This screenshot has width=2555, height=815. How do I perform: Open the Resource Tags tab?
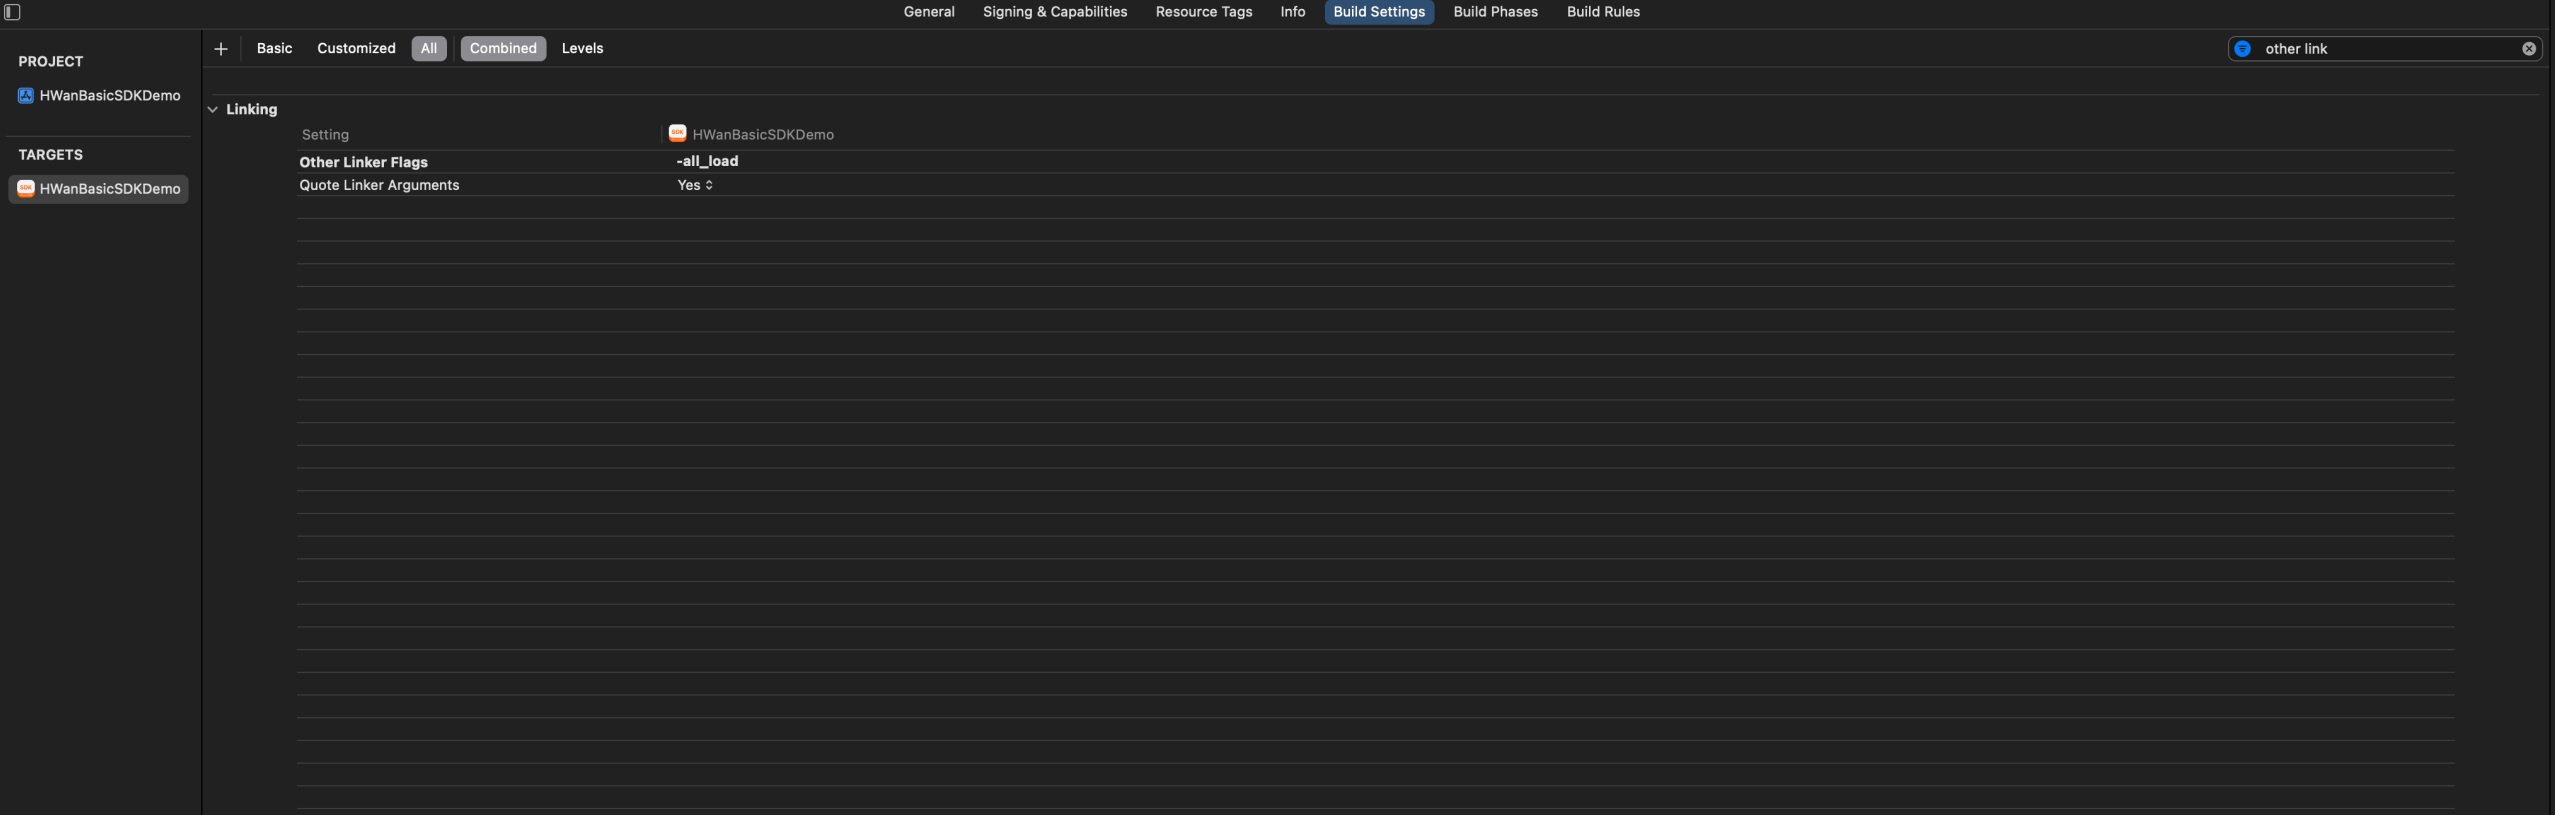(1204, 12)
